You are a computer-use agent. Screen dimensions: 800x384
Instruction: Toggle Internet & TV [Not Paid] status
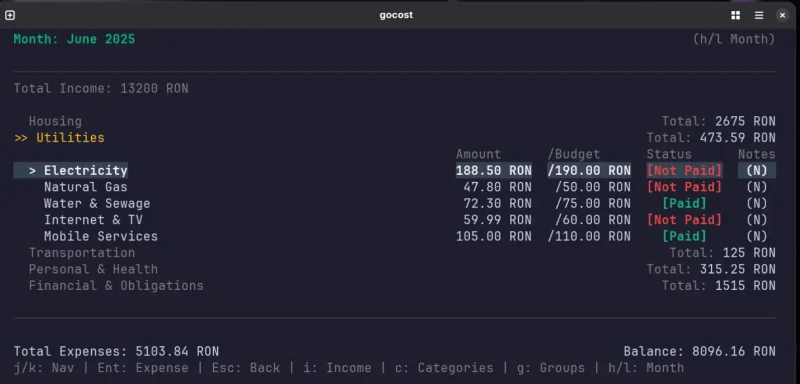tap(685, 220)
